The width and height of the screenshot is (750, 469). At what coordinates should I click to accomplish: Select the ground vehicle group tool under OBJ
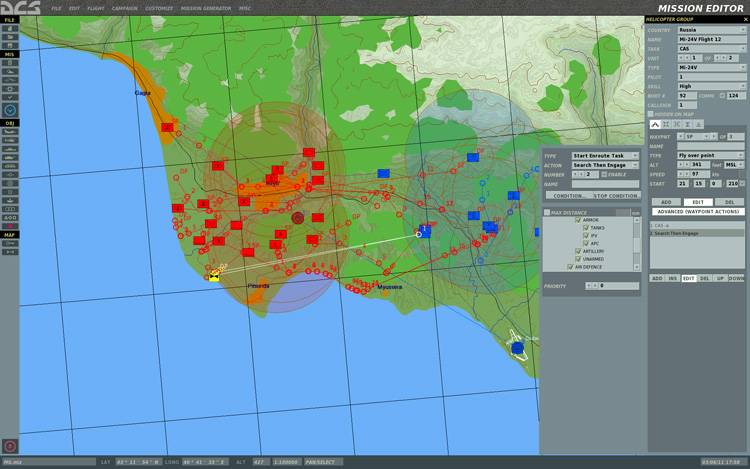pos(10,157)
